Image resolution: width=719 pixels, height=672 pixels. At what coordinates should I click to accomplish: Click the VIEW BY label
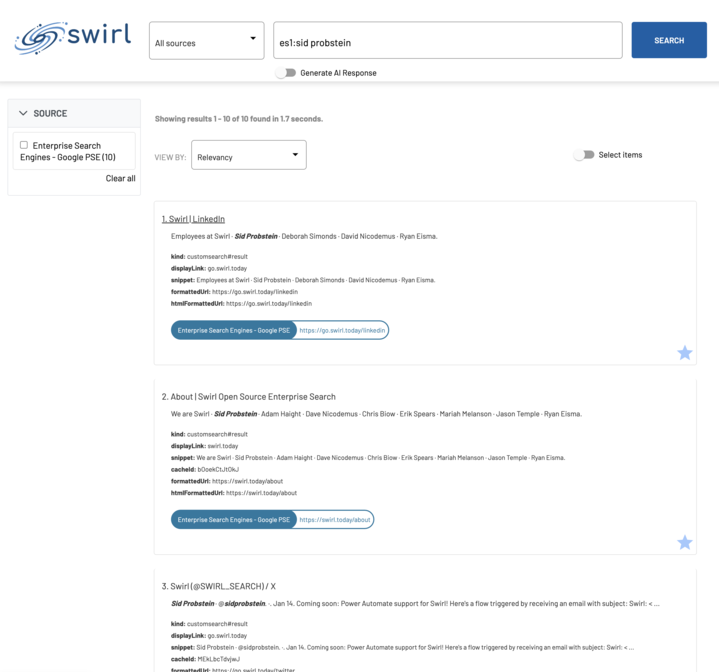point(170,157)
